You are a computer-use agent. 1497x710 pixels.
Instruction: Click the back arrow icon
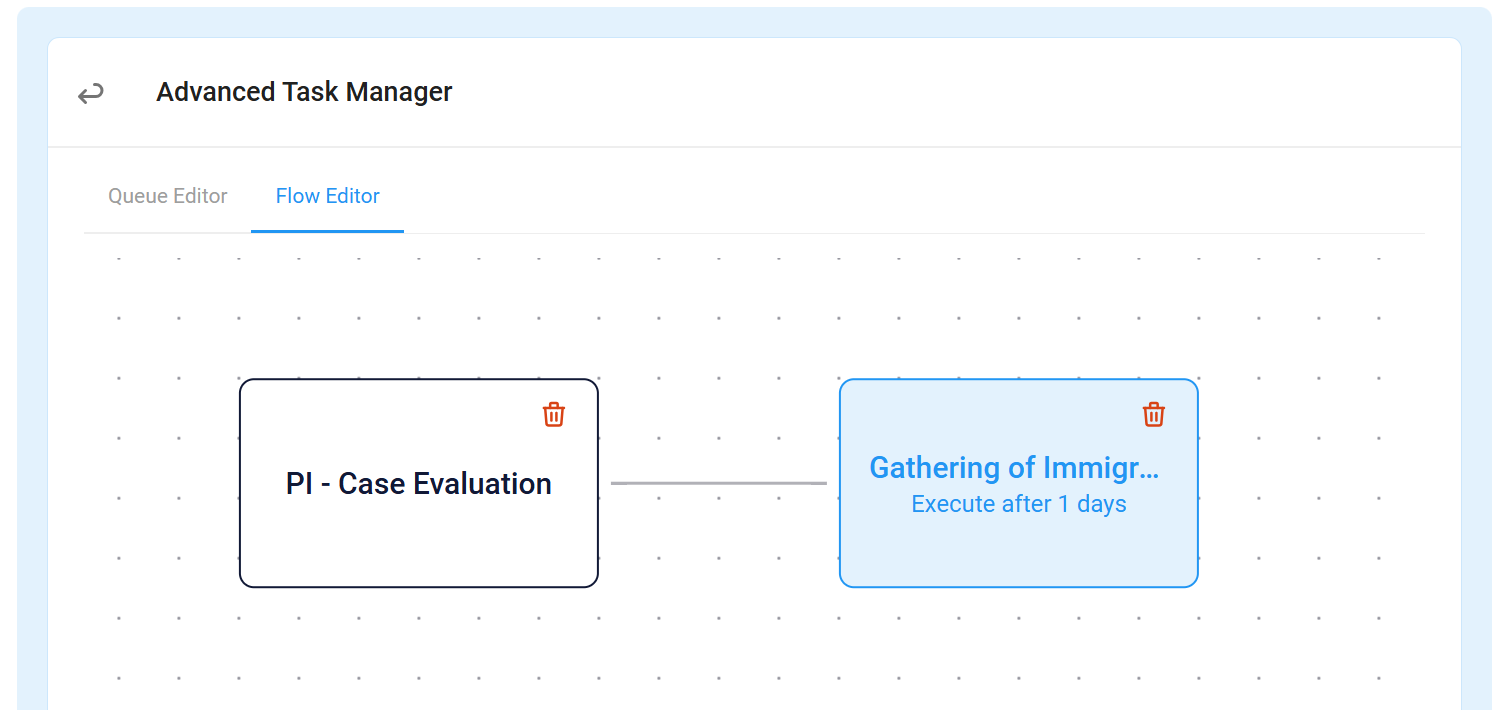tap(91, 94)
